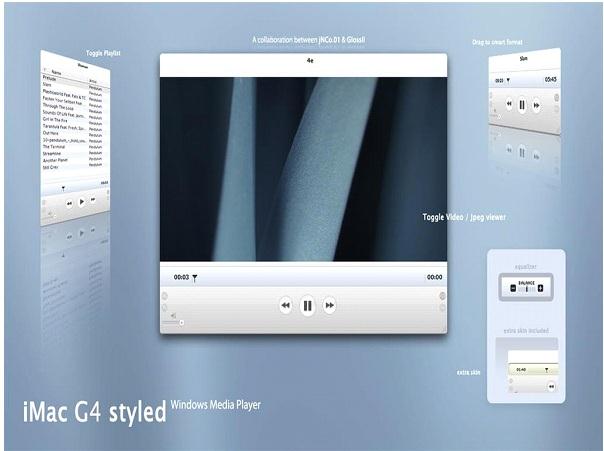
Task: Click the balance minus button in equalizer
Action: click(x=513, y=288)
